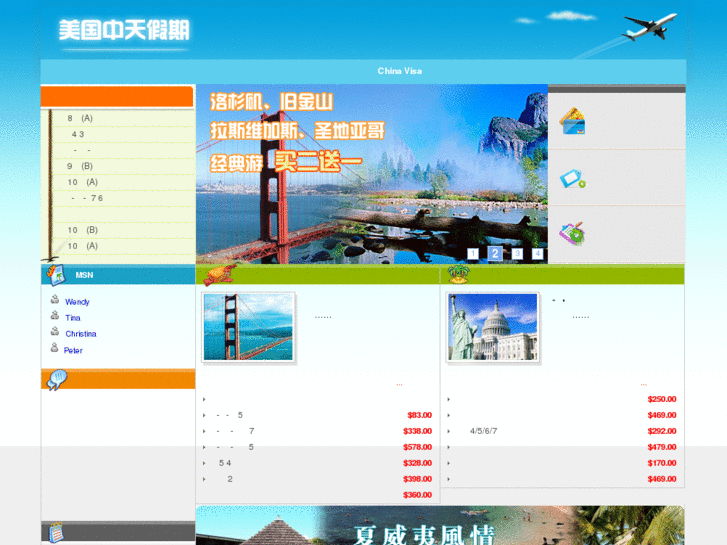727x545 pixels.
Task: Switch banner to slide 1
Action: point(472,254)
